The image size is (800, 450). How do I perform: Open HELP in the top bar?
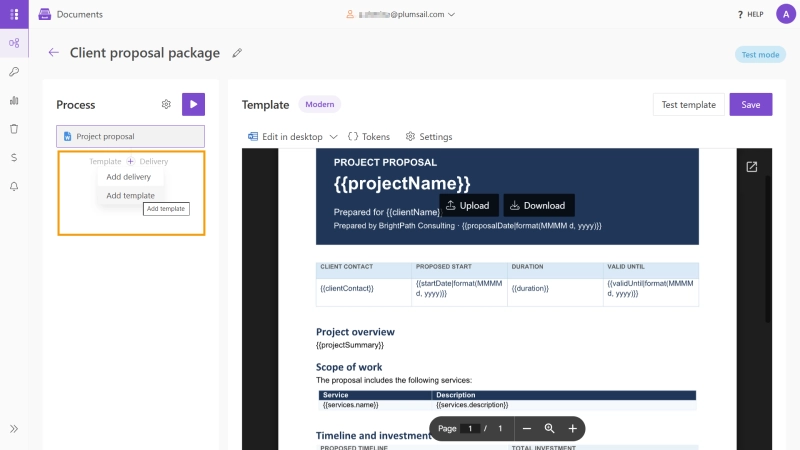tap(751, 14)
